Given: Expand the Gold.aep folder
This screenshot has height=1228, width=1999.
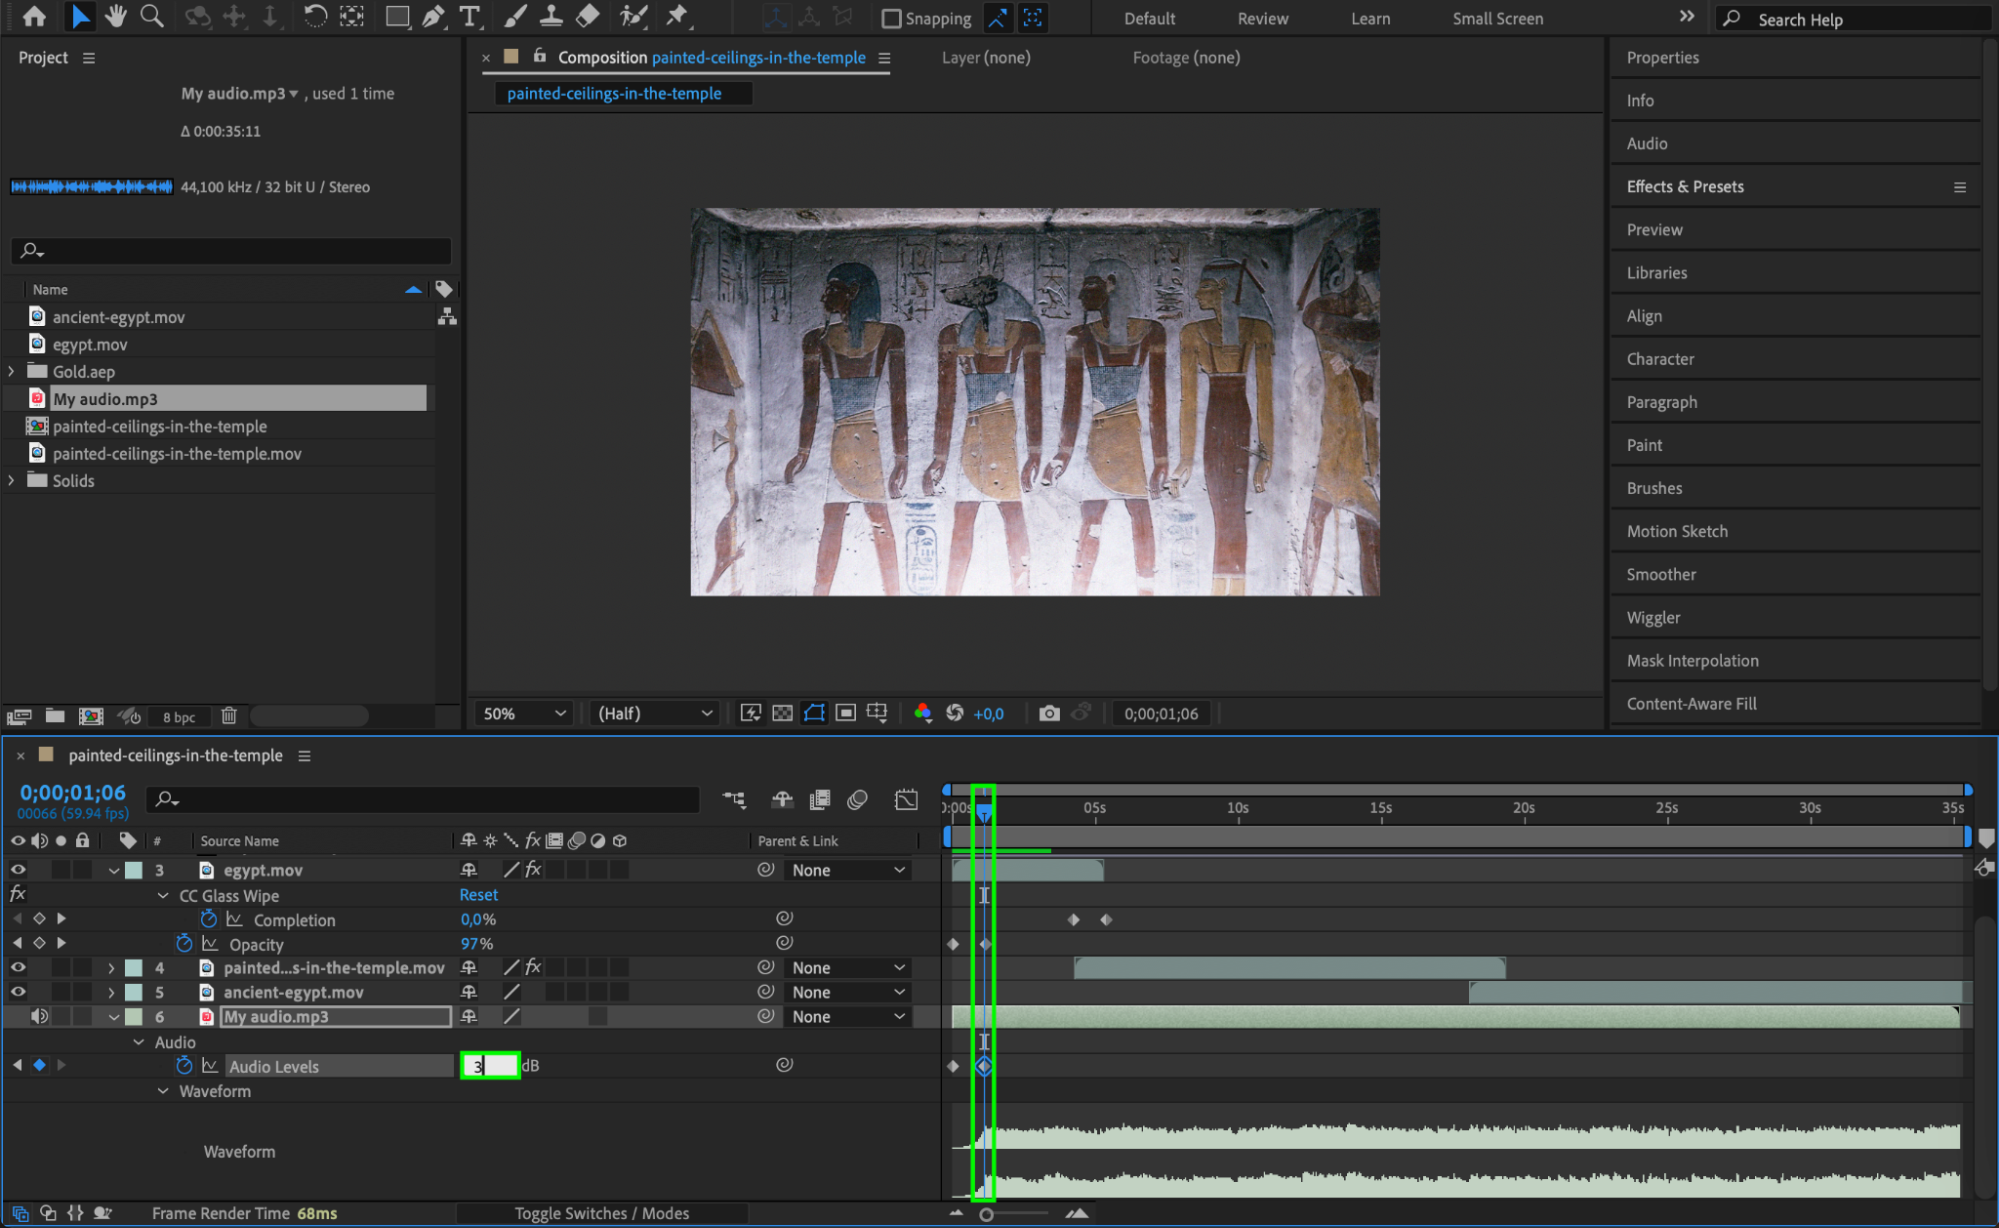Looking at the screenshot, I should [12, 371].
